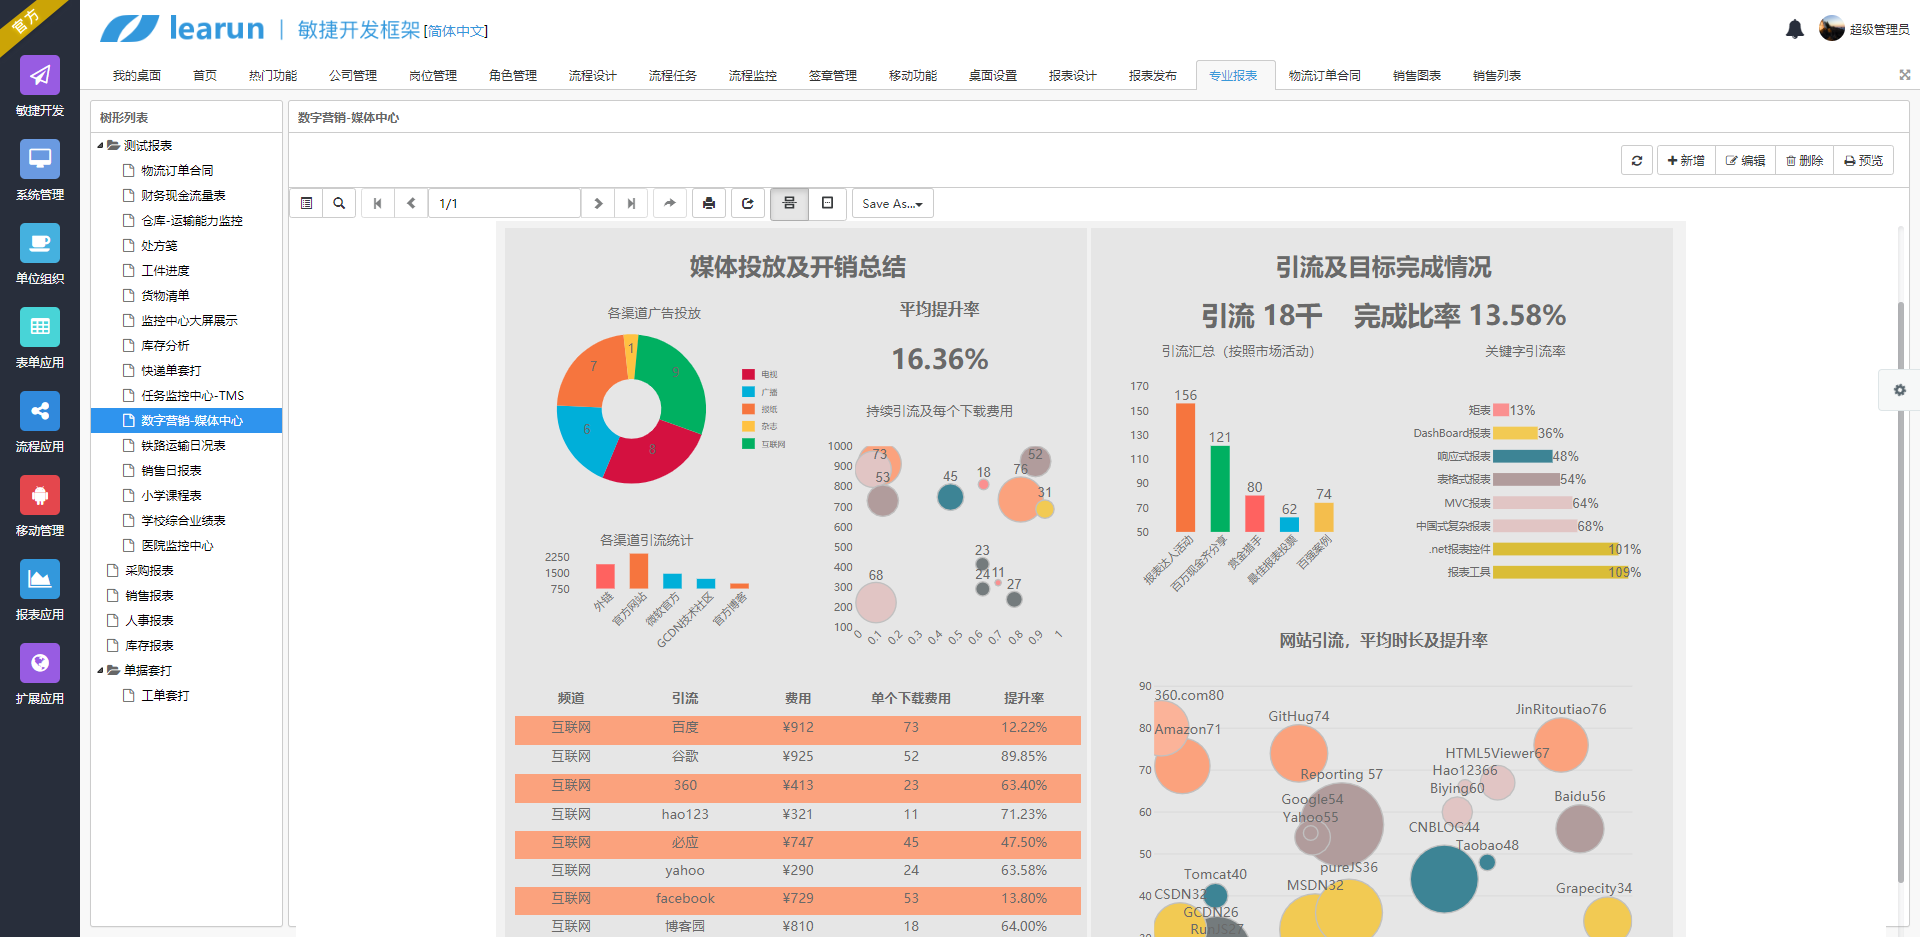Screen dimensions: 1920x937
Task: Select 采购报表 in report tree
Action: point(149,571)
